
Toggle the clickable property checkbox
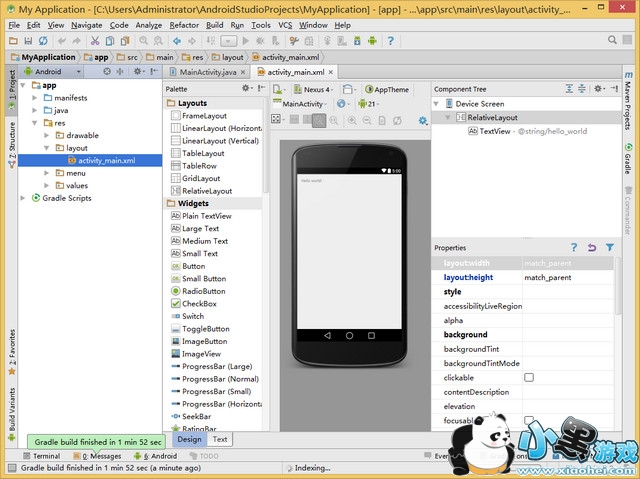pyautogui.click(x=529, y=377)
